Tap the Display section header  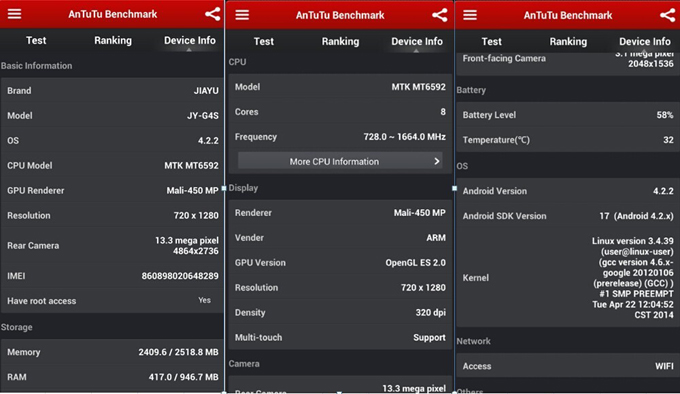click(243, 188)
